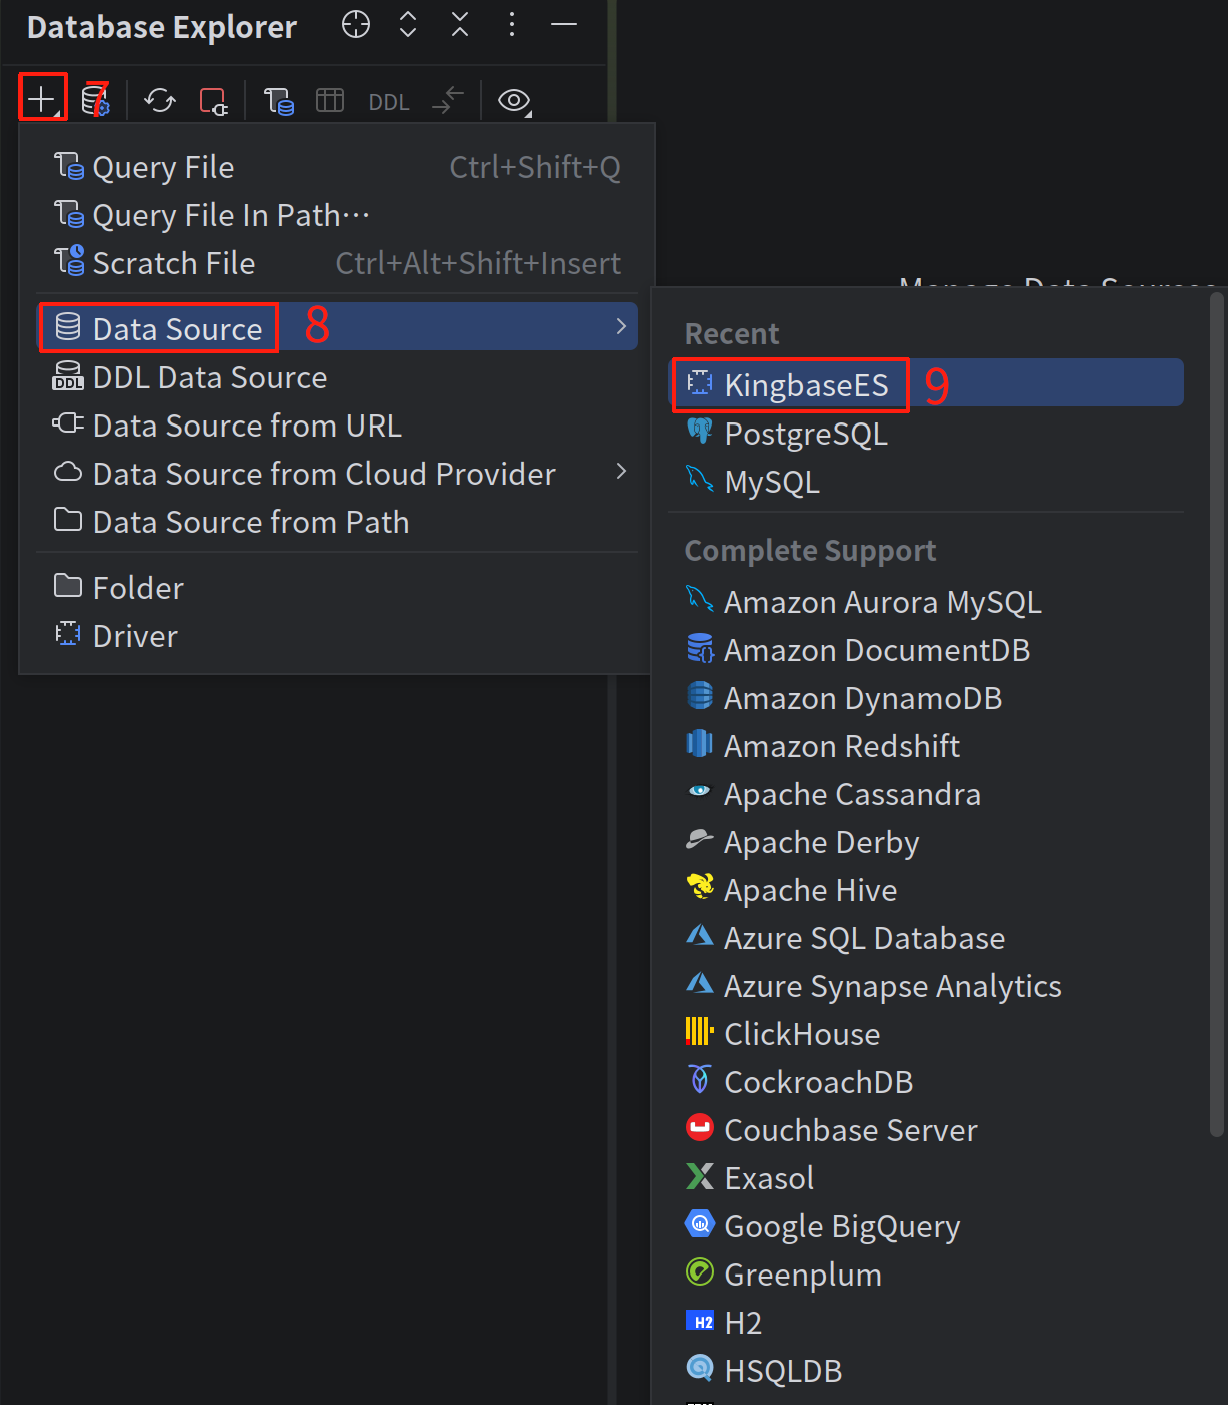Choose Scratch File from the menu
The height and width of the screenshot is (1405, 1228).
click(x=173, y=263)
